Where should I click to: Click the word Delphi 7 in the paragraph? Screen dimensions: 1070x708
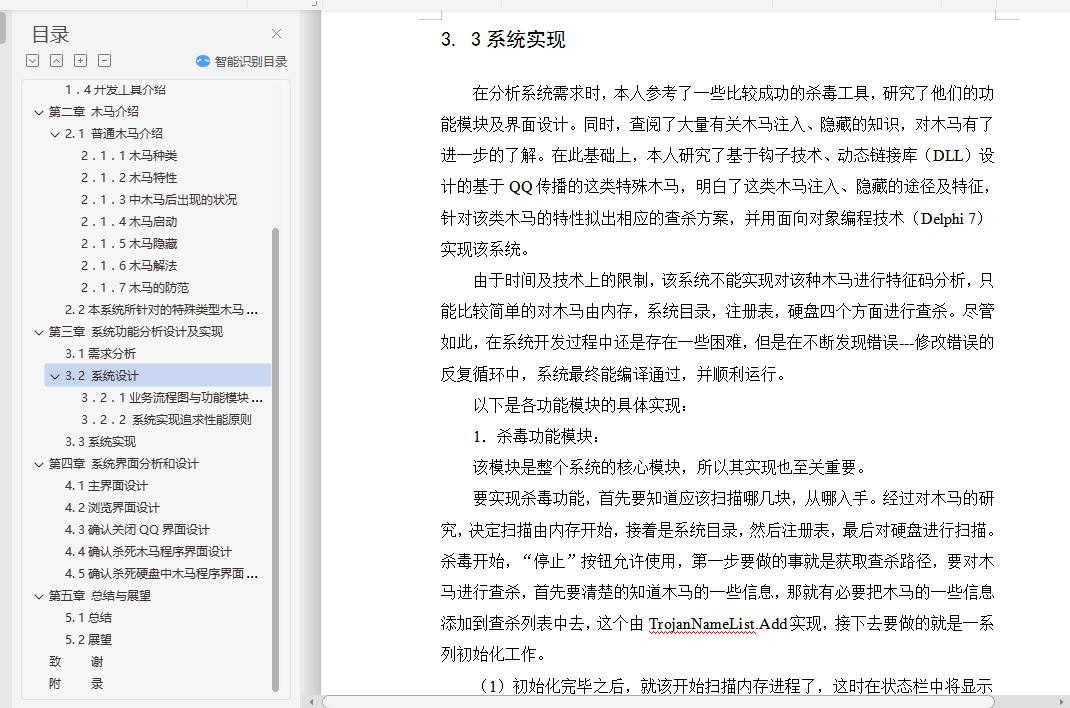(x=949, y=219)
